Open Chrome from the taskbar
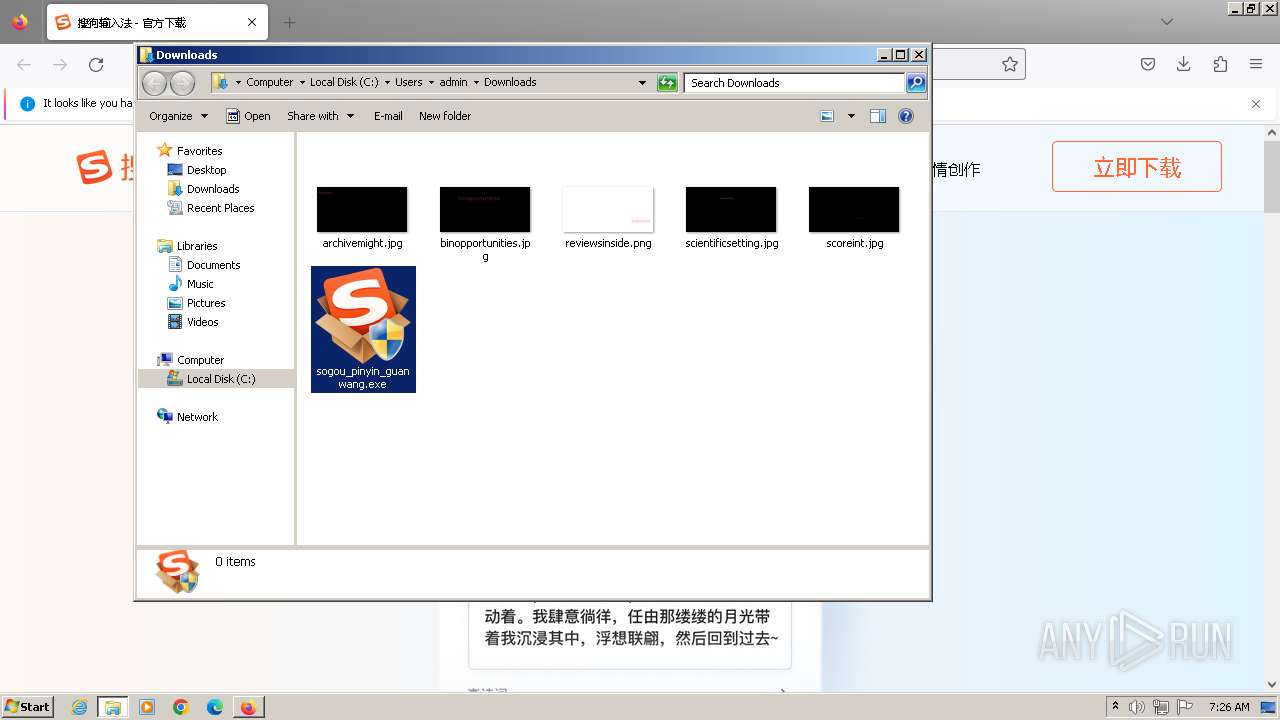Image resolution: width=1280 pixels, height=720 pixels. (x=181, y=707)
